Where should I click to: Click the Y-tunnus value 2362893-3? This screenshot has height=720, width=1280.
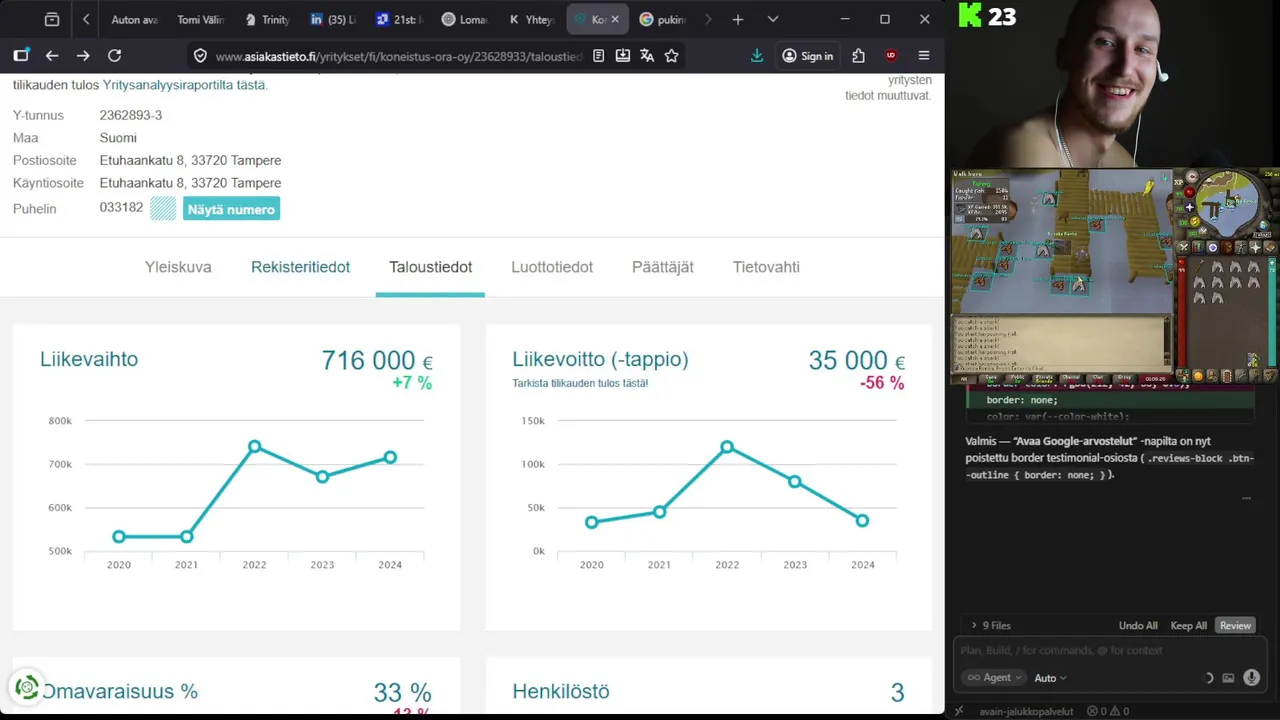[131, 115]
